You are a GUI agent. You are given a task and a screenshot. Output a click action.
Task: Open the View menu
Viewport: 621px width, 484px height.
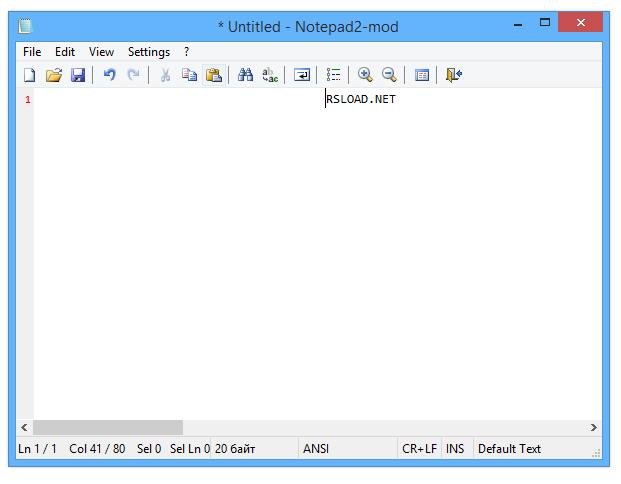[x=101, y=52]
